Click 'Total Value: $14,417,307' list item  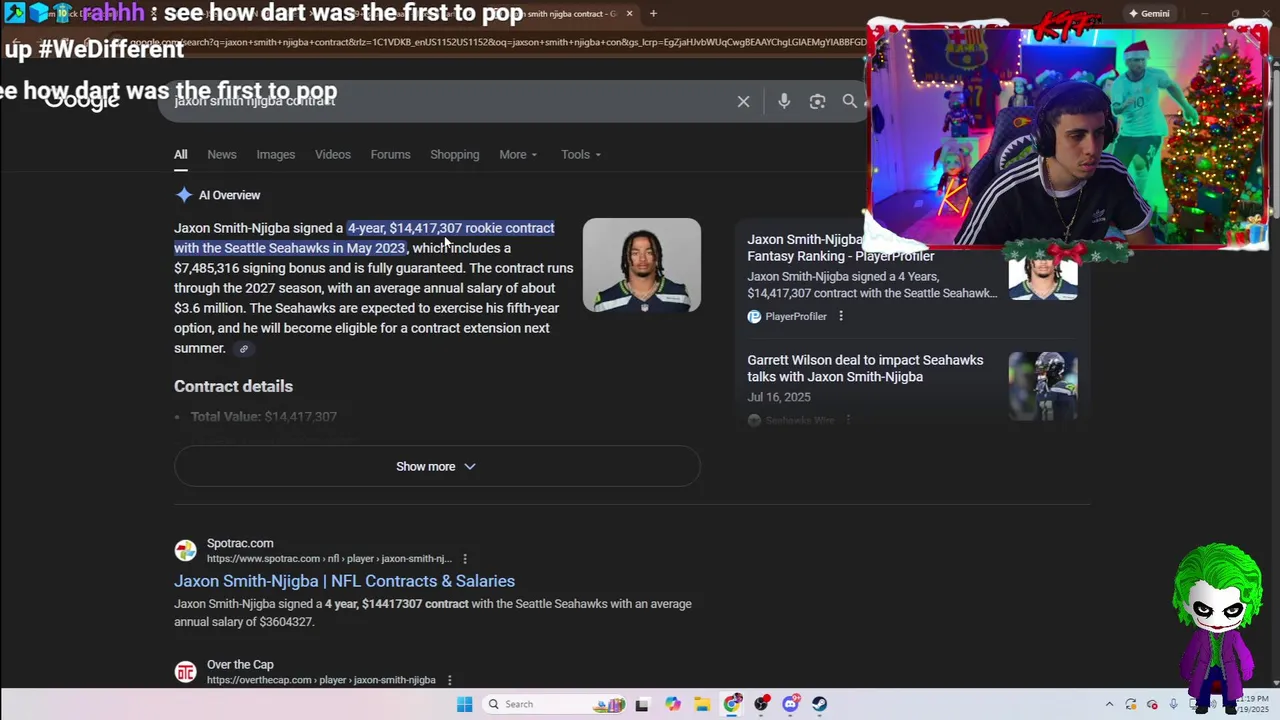264,417
